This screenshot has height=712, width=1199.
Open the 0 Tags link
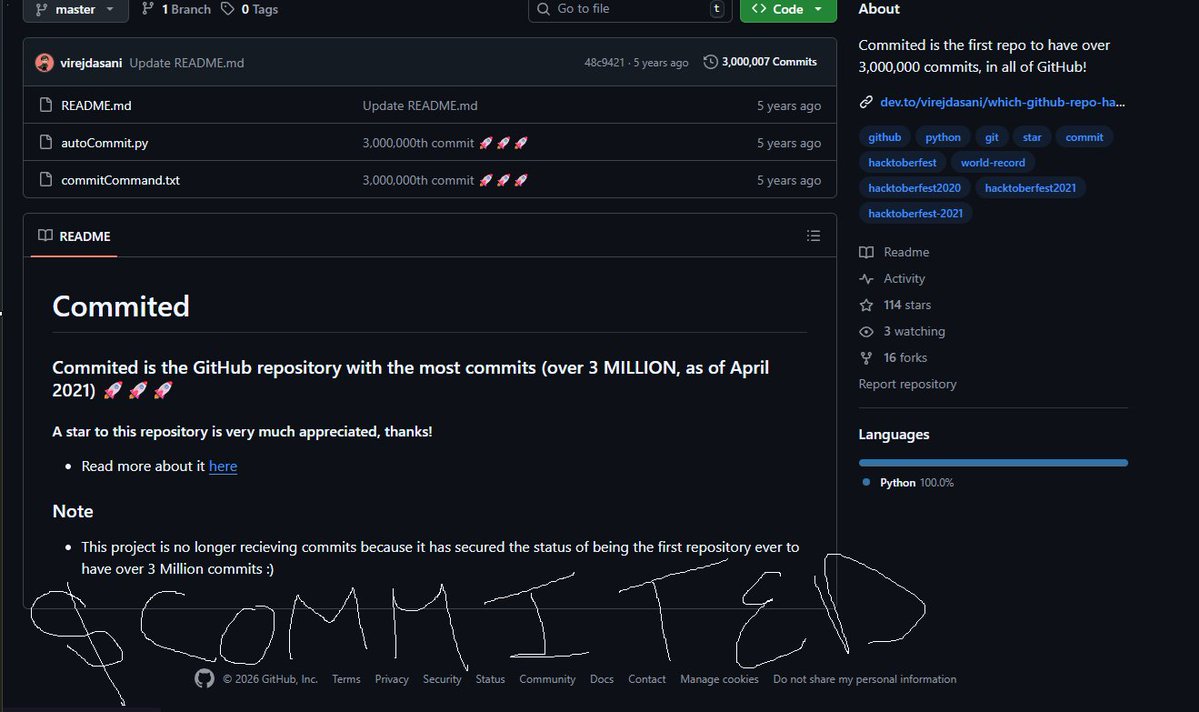250,9
